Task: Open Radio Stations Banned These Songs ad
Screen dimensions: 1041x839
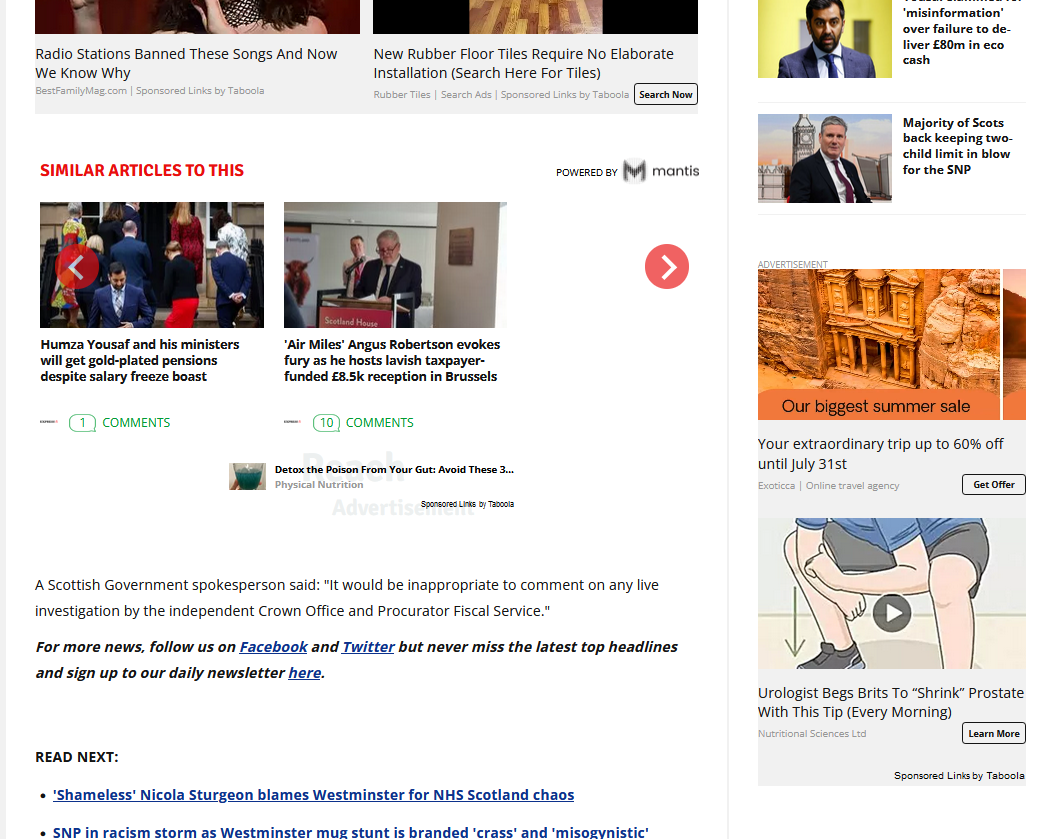Action: coord(186,63)
